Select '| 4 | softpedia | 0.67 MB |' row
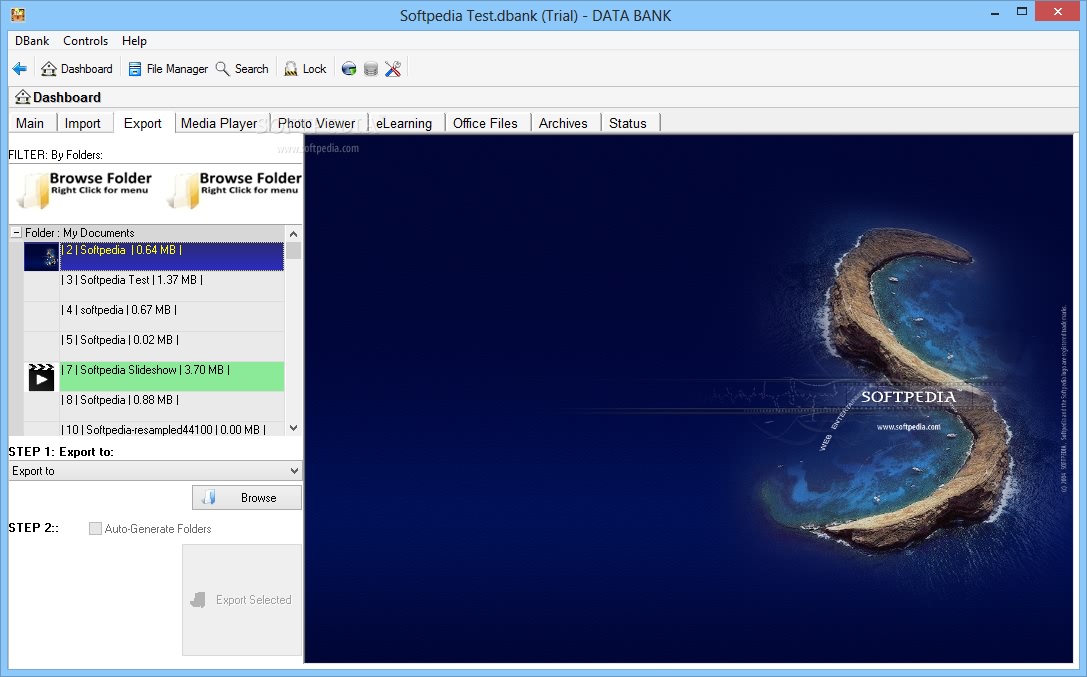Screen dimensions: 1087x677 tap(172, 316)
